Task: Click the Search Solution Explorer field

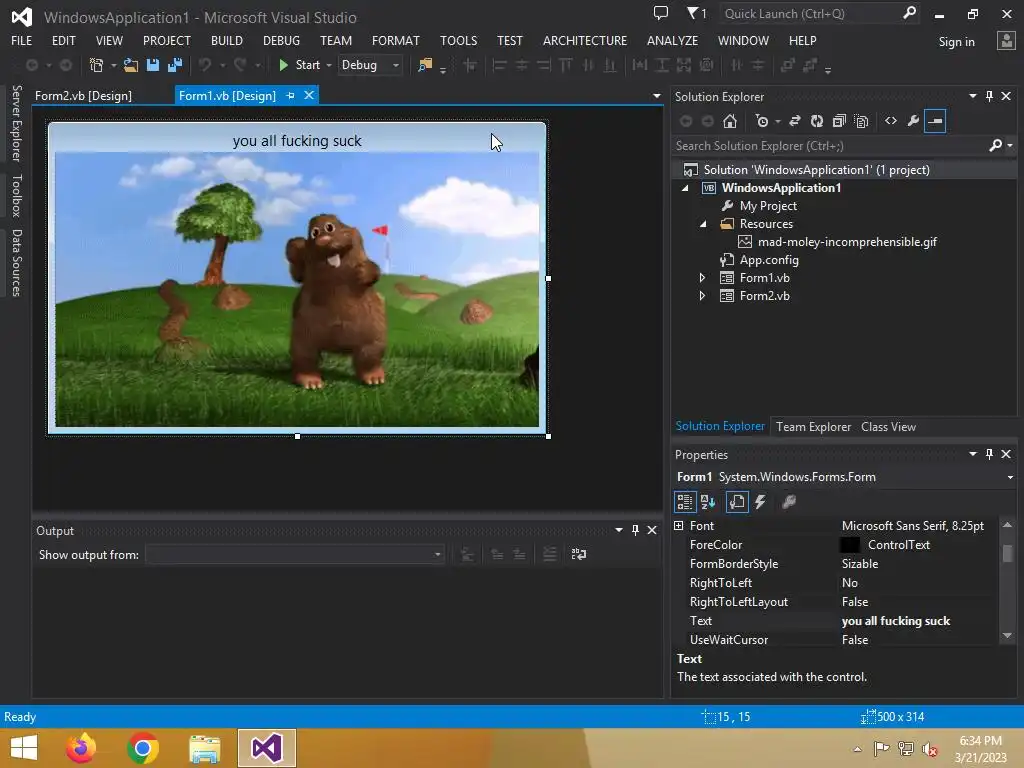Action: 829,146
